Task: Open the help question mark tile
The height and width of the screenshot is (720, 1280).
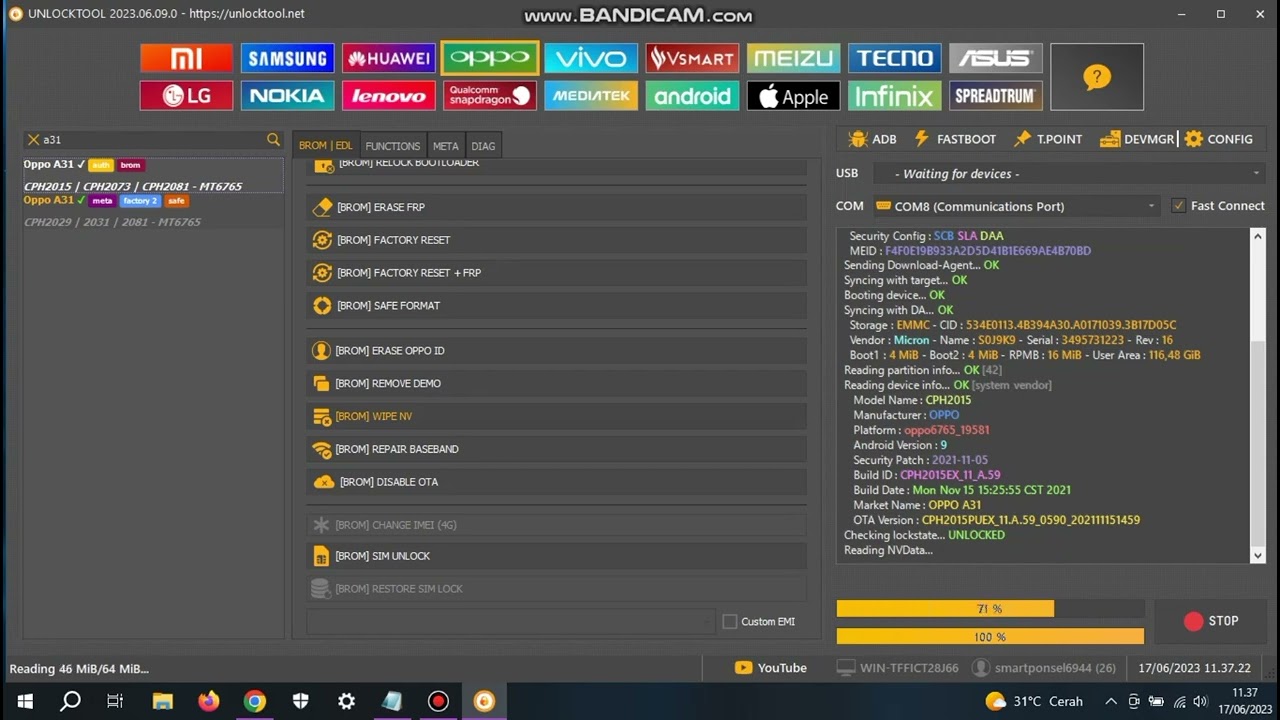Action: (x=1097, y=77)
